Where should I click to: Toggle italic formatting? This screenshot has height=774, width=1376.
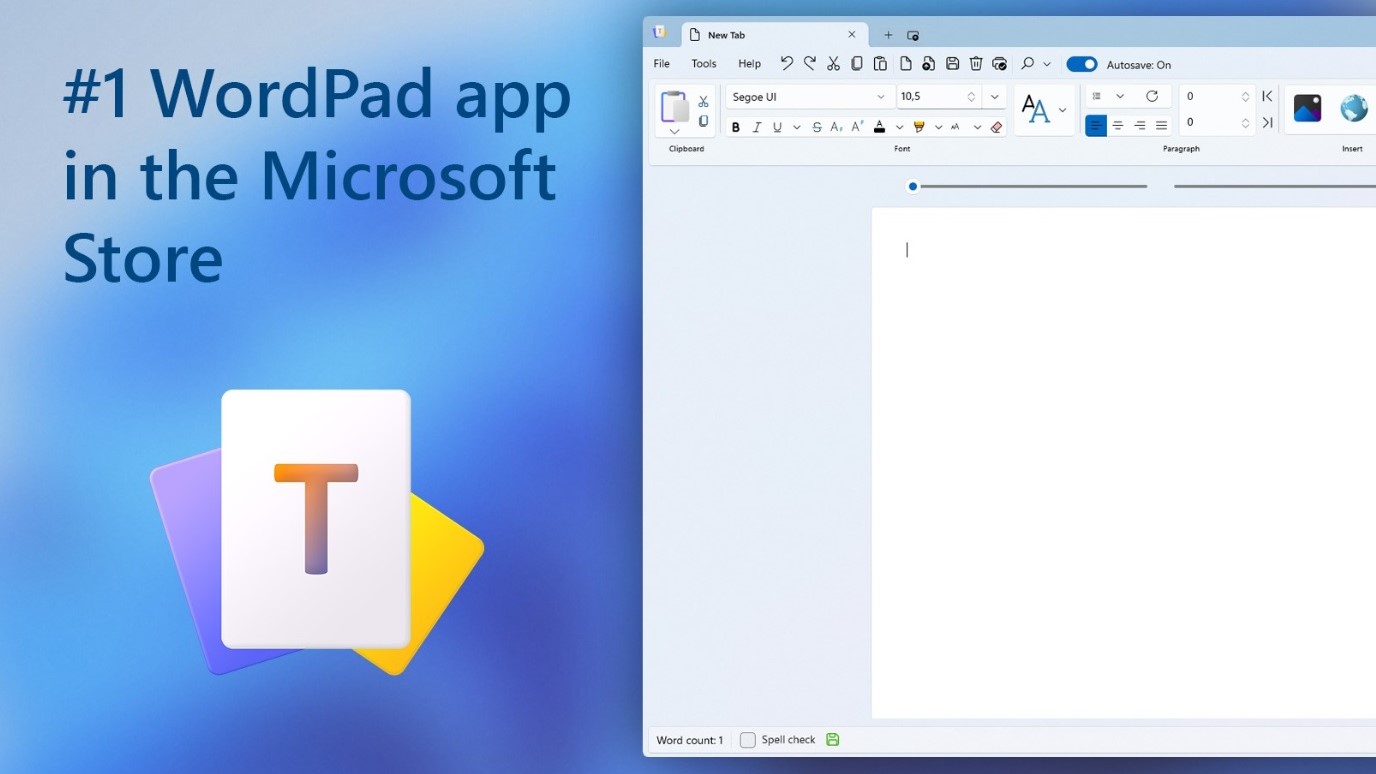[x=756, y=127]
